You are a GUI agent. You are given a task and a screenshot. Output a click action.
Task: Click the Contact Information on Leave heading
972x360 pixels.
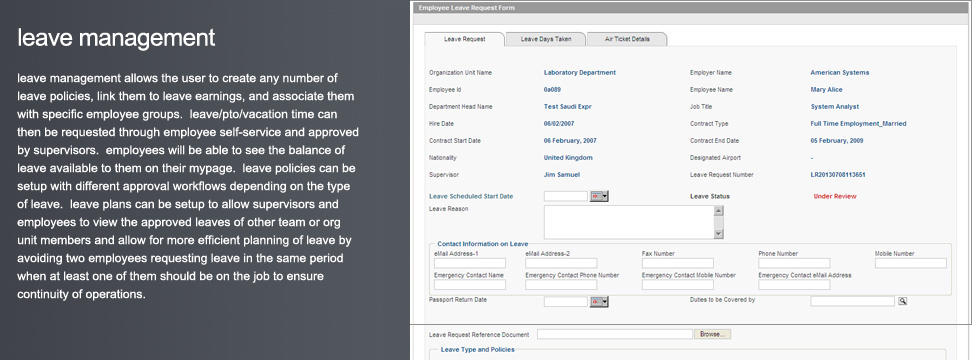[x=482, y=244]
